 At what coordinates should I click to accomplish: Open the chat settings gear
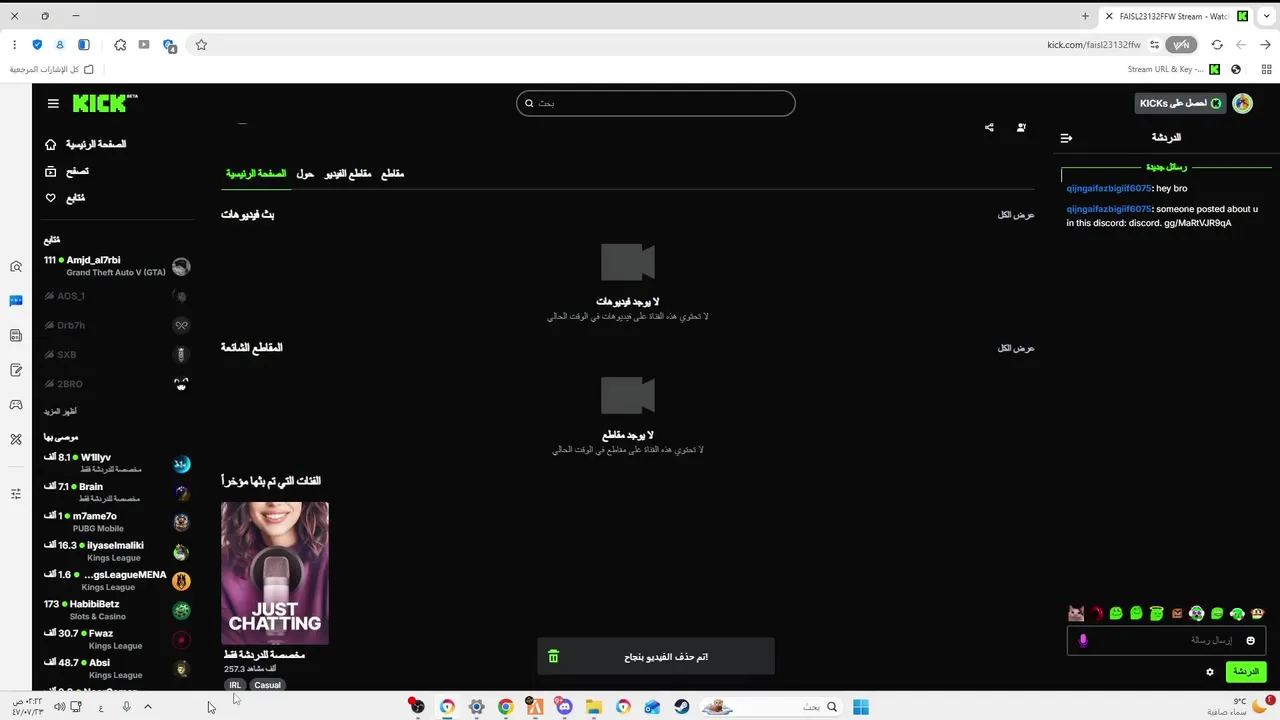click(1210, 672)
